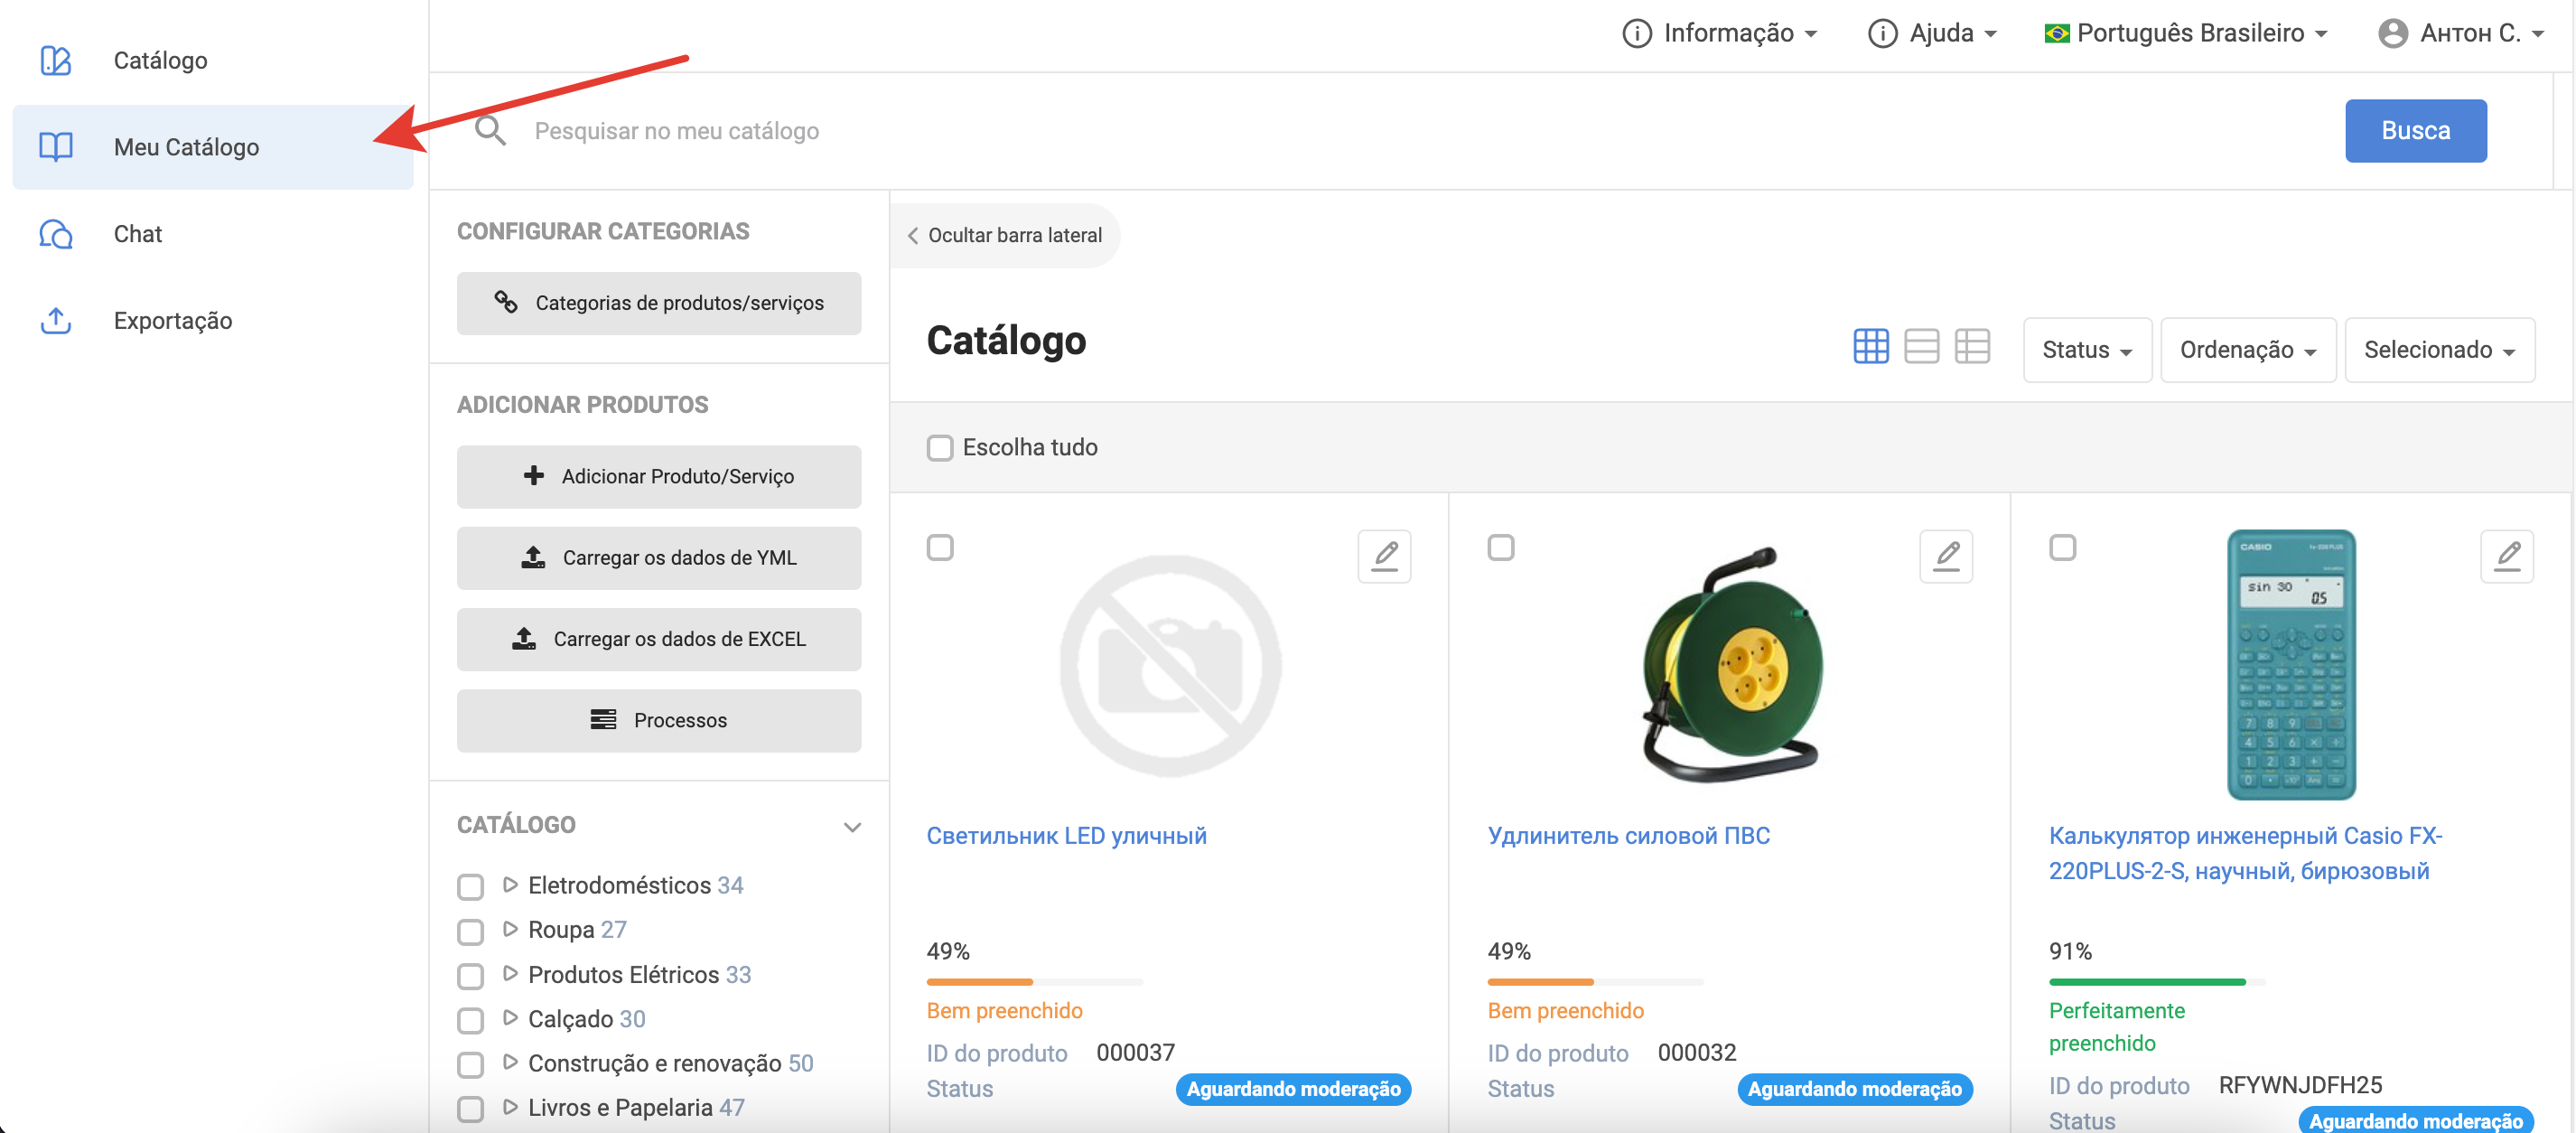Open the Ordenação sorting dropdown
The image size is (2576, 1133).
tap(2246, 350)
